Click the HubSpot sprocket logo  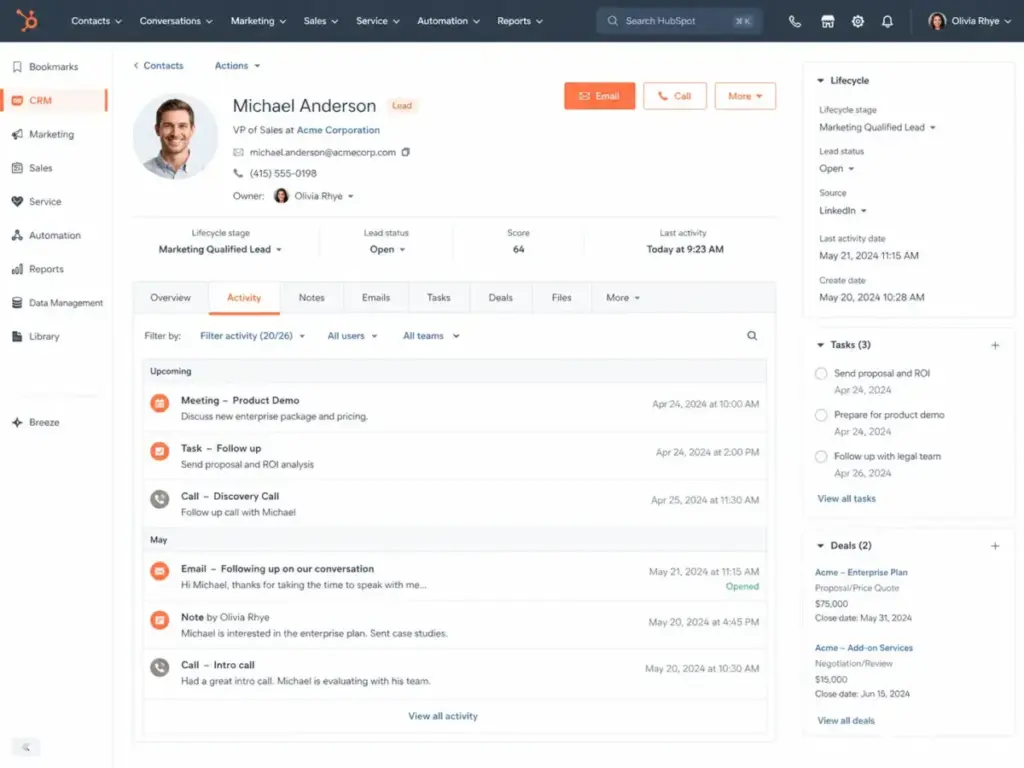(x=27, y=20)
